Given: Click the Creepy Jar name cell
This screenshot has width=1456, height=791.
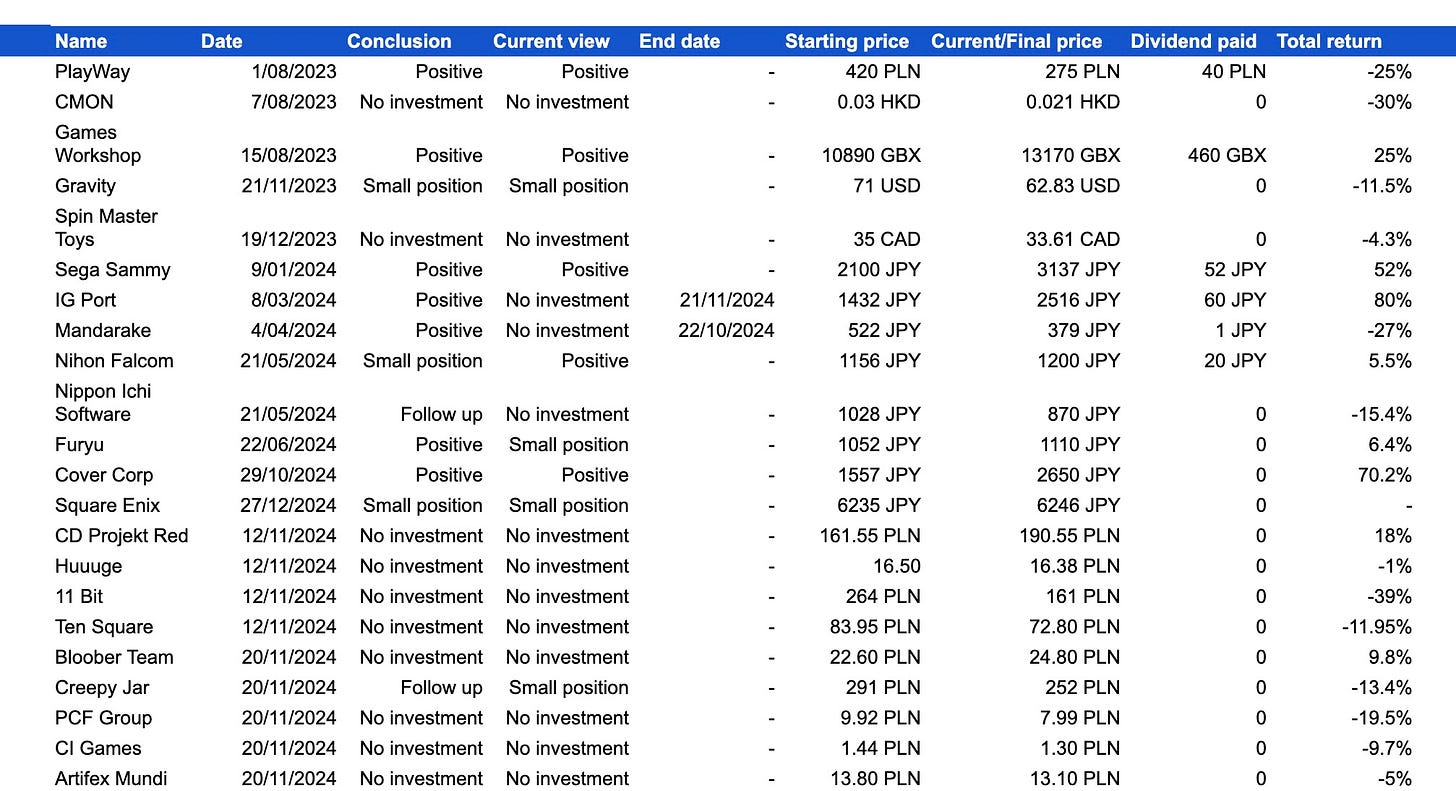Looking at the screenshot, I should [102, 688].
